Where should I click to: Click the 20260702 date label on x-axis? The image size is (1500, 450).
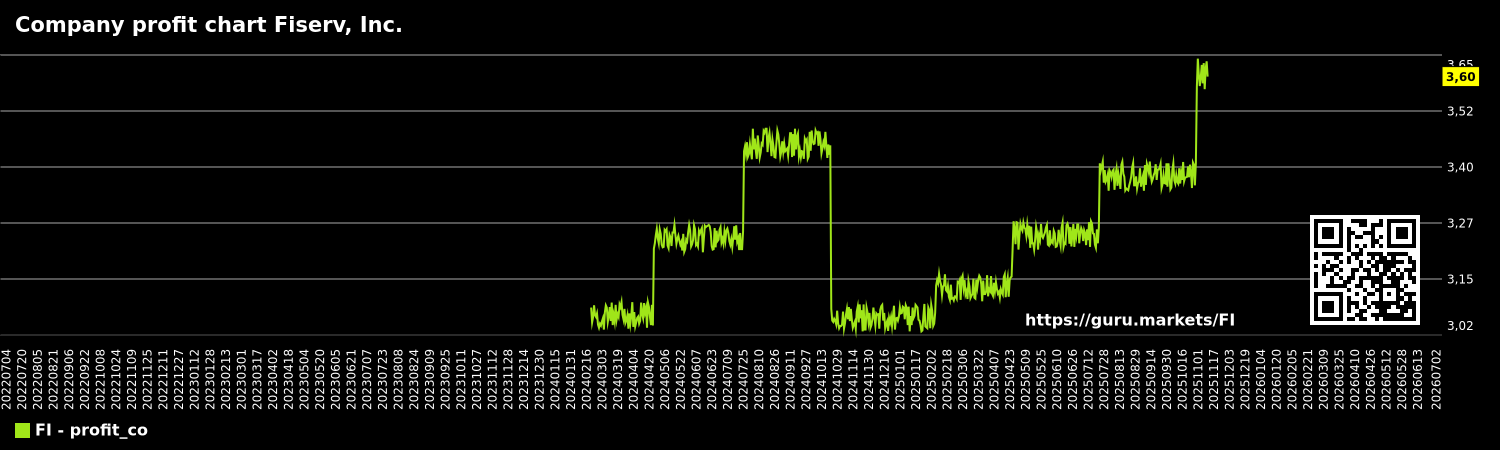(1437, 378)
